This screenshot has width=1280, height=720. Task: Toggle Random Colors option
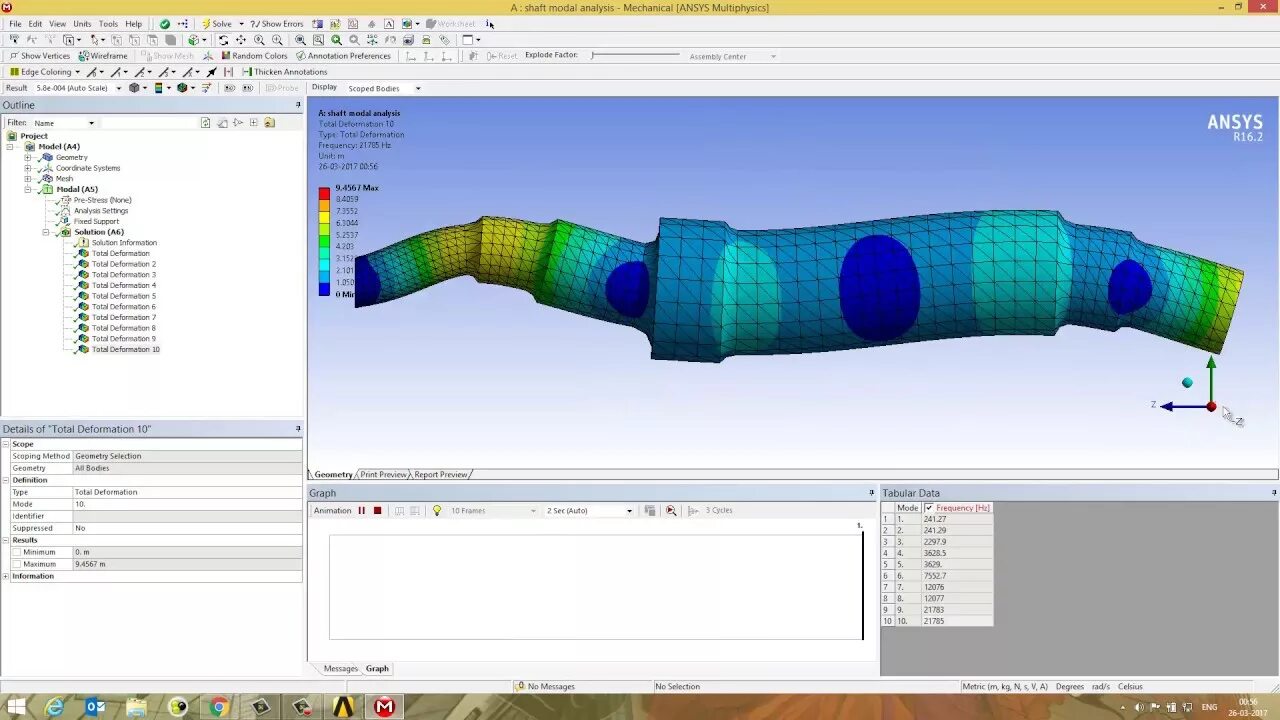click(254, 56)
